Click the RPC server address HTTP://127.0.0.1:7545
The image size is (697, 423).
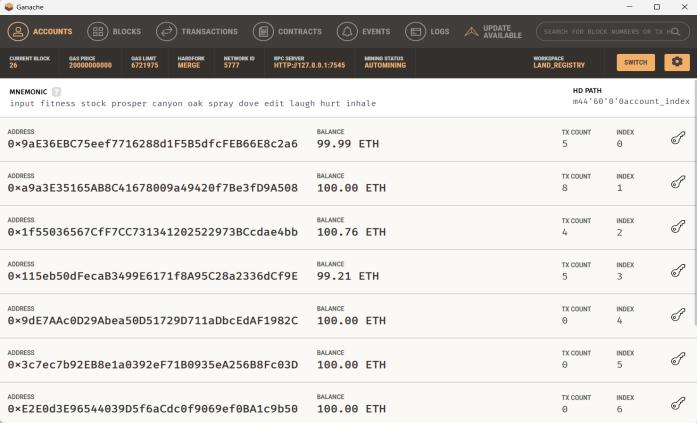309,65
